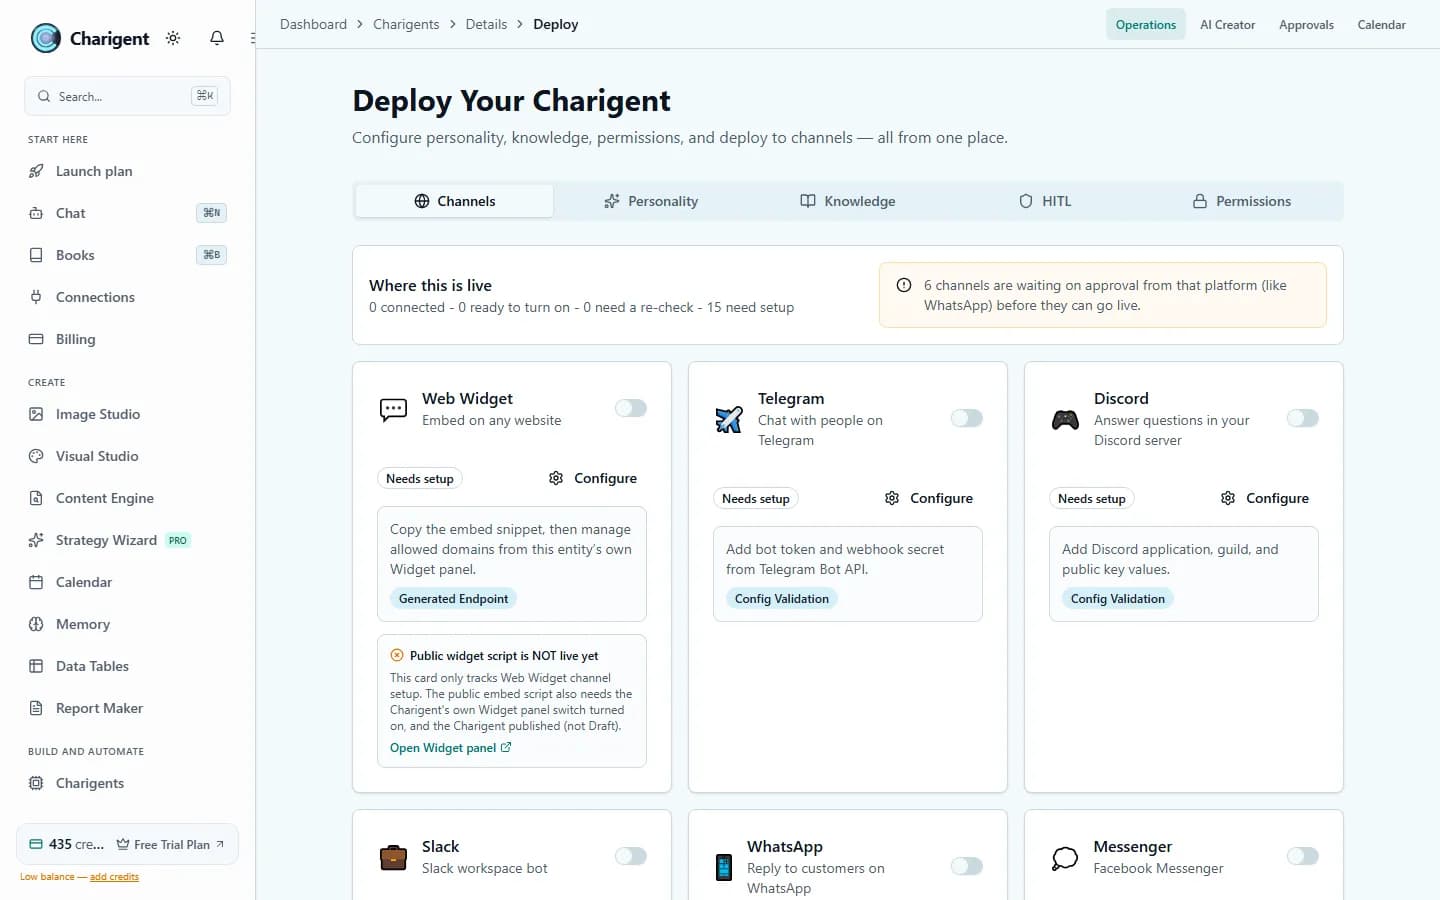Toggle light/dark theme sun icon
This screenshot has height=900, width=1440.
(x=173, y=38)
